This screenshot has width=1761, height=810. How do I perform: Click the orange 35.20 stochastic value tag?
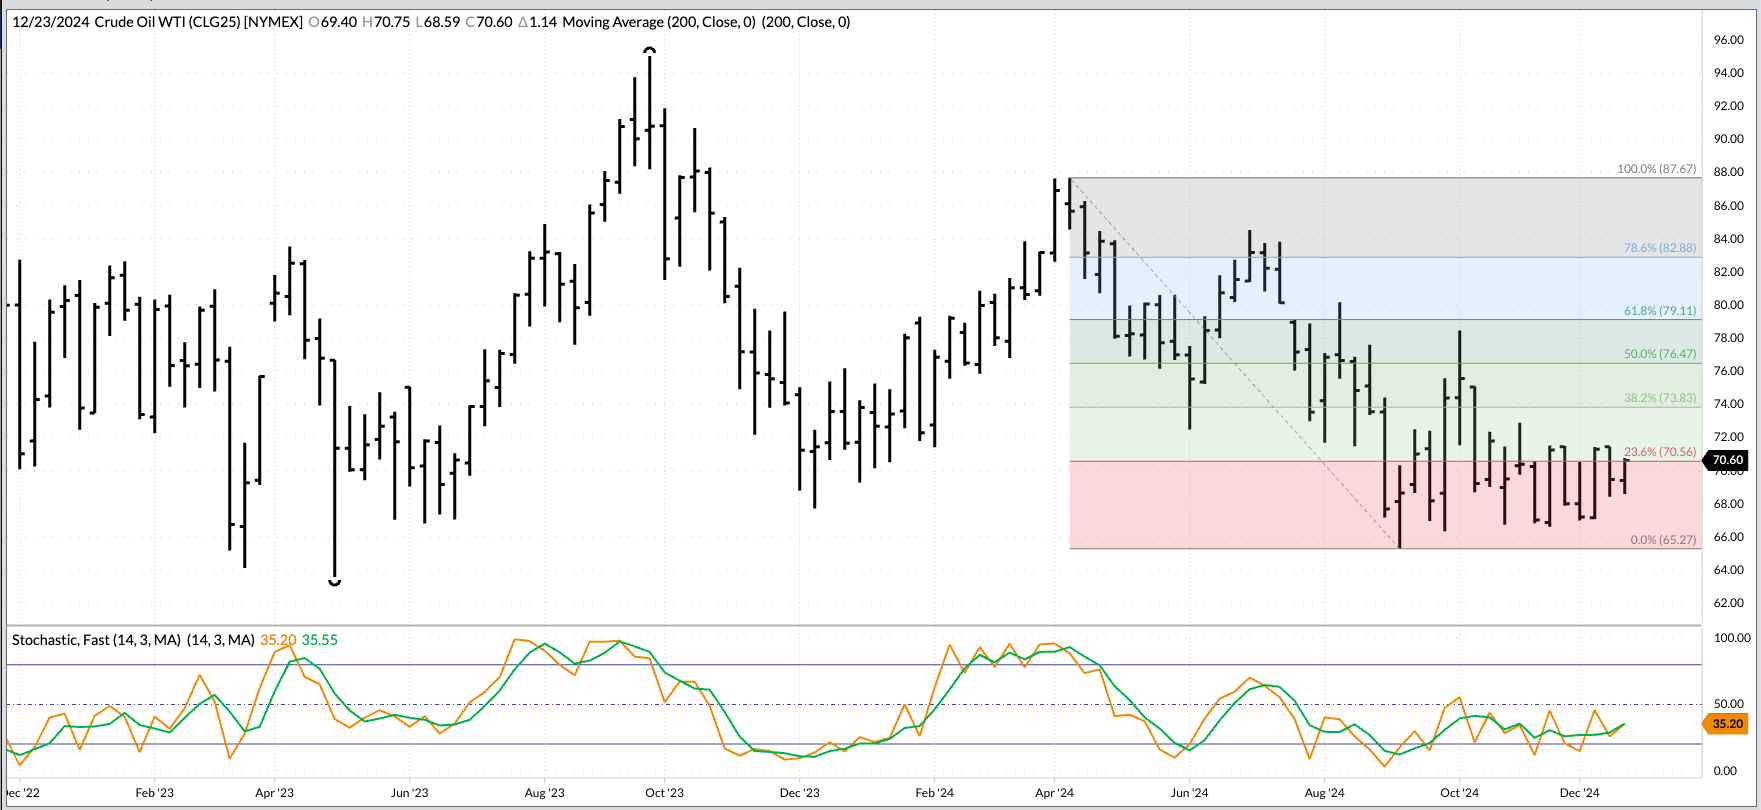tap(1726, 723)
